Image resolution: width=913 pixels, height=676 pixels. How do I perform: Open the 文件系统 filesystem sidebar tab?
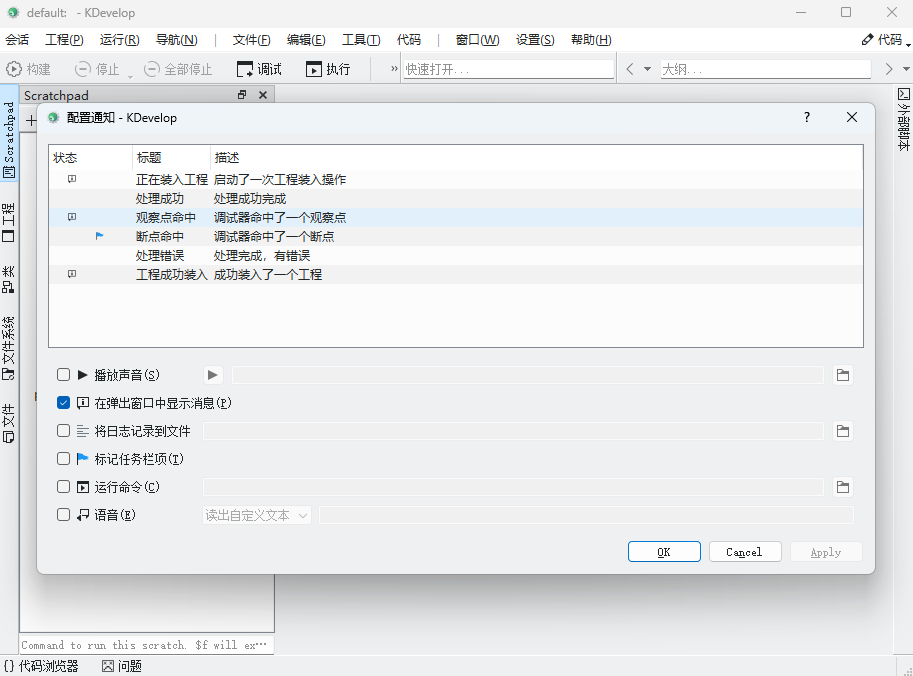click(x=9, y=348)
